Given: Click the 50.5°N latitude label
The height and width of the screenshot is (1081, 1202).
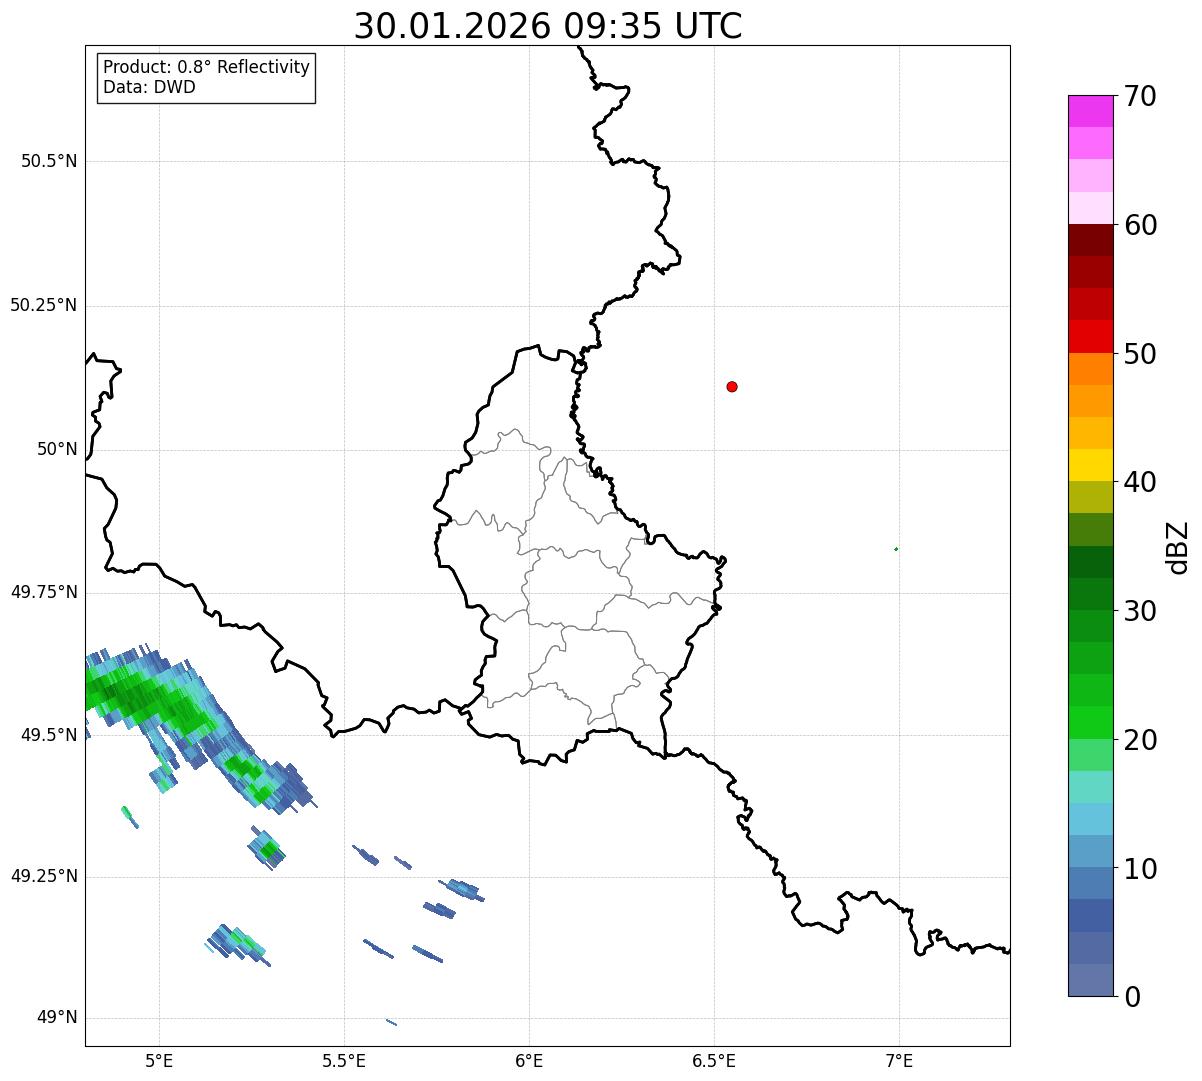Looking at the screenshot, I should point(49,161).
